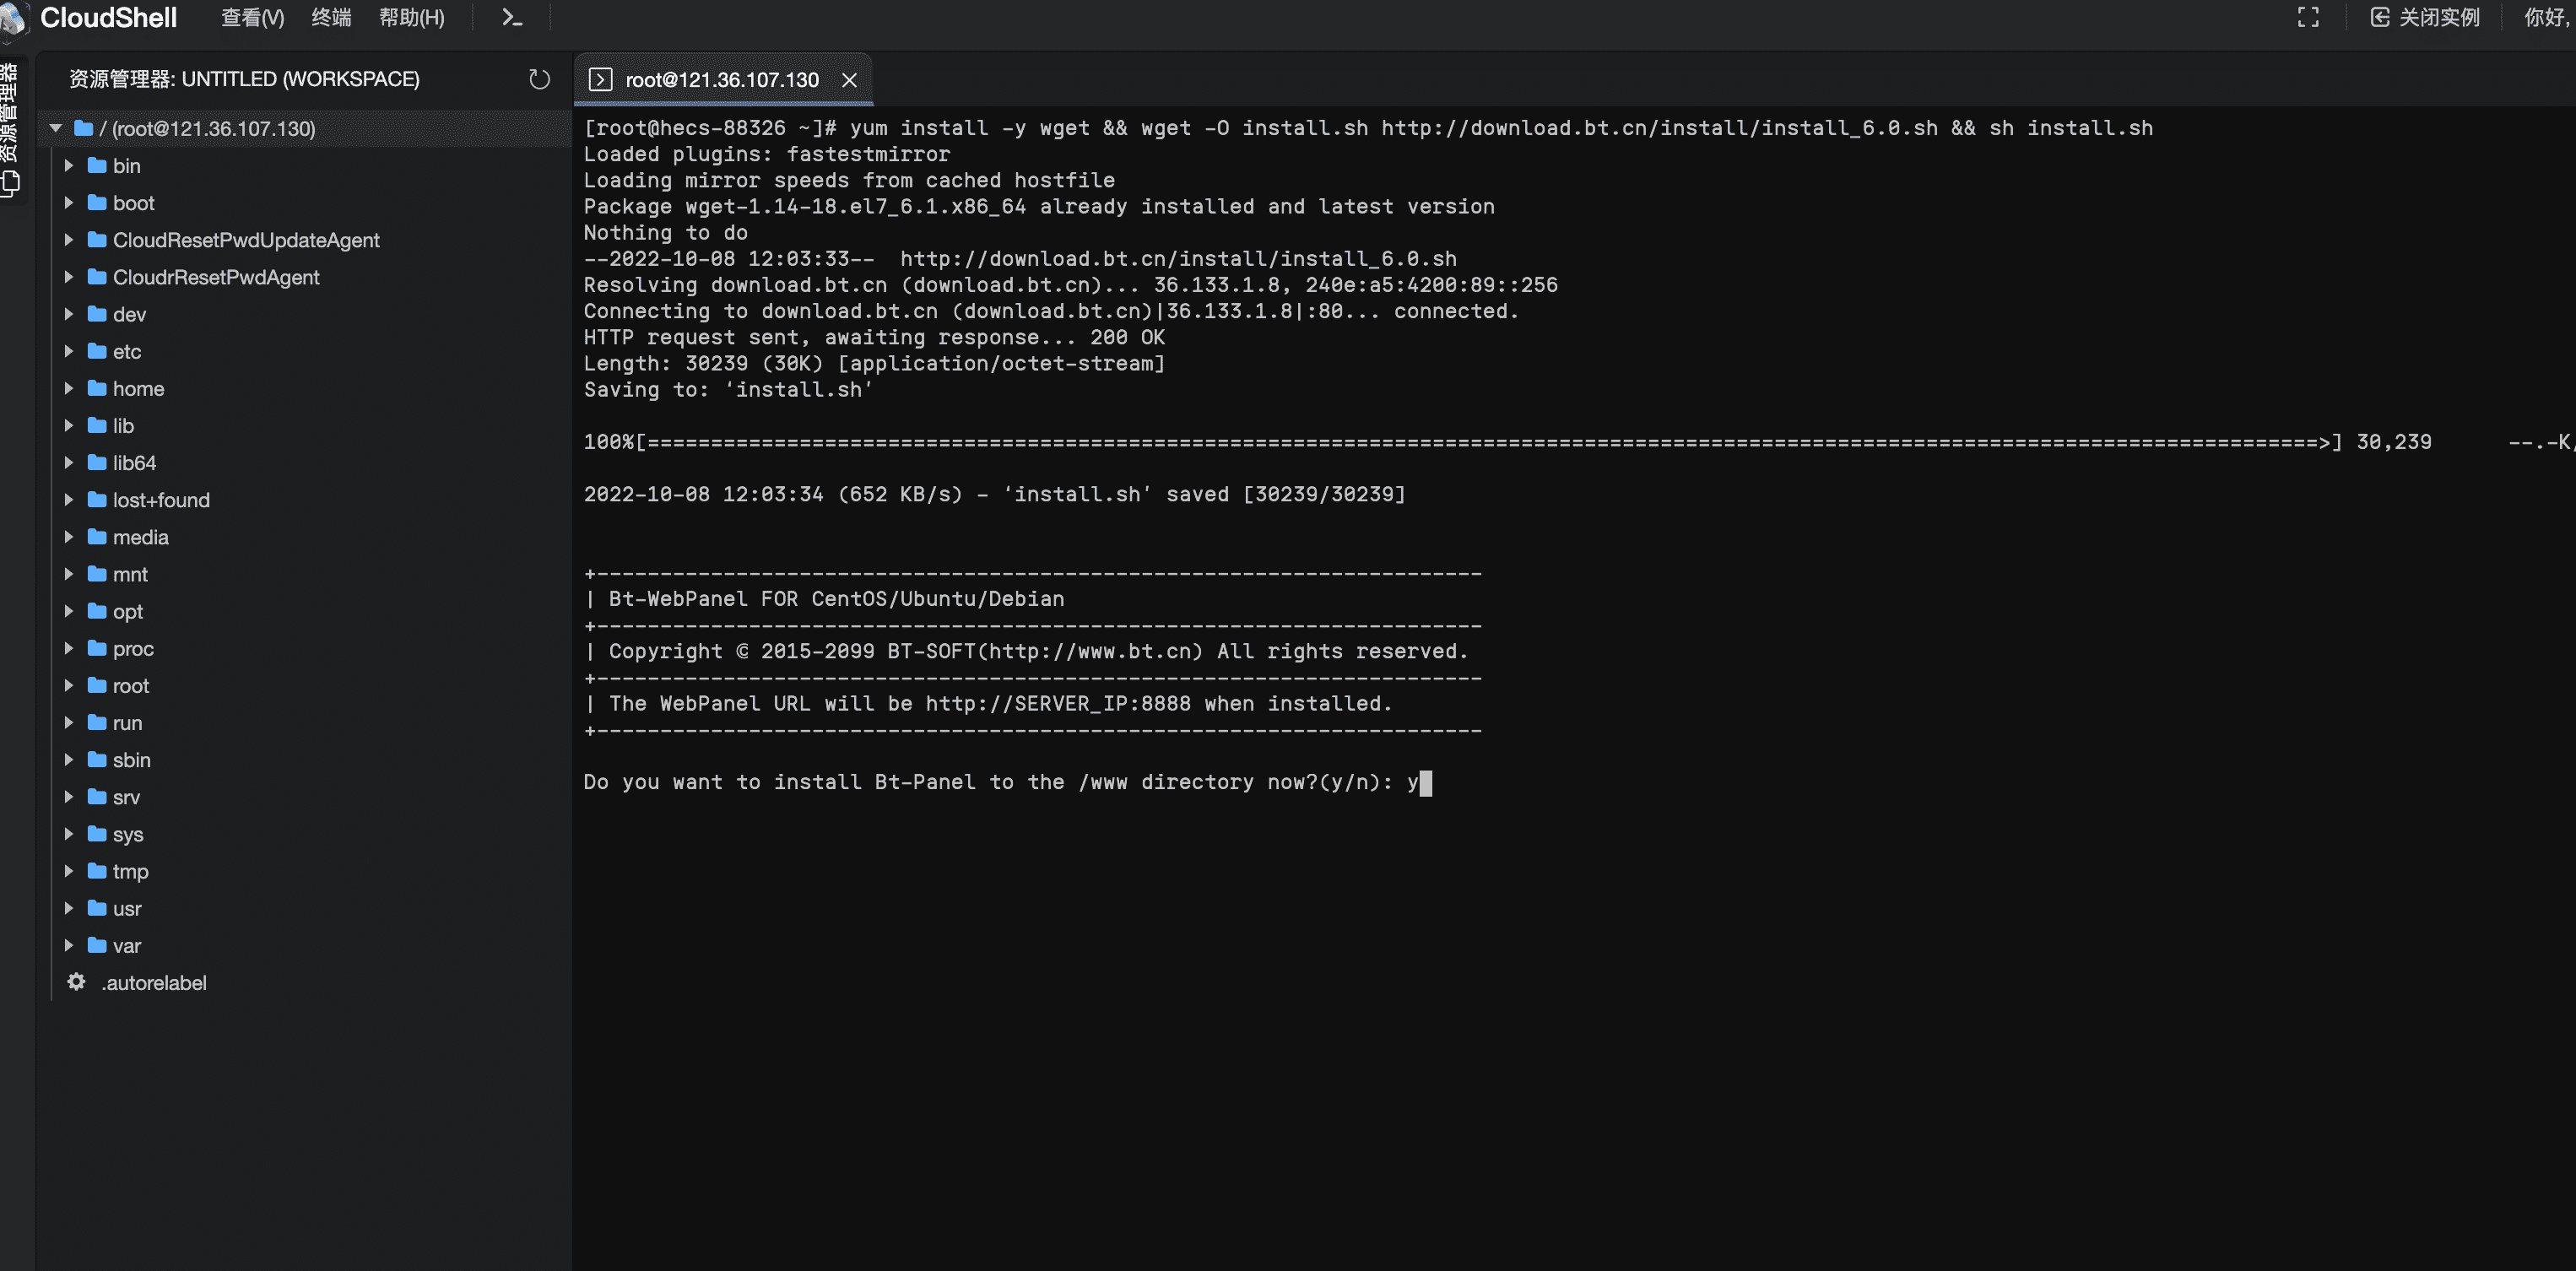Open the 终端 menu

pos(331,17)
